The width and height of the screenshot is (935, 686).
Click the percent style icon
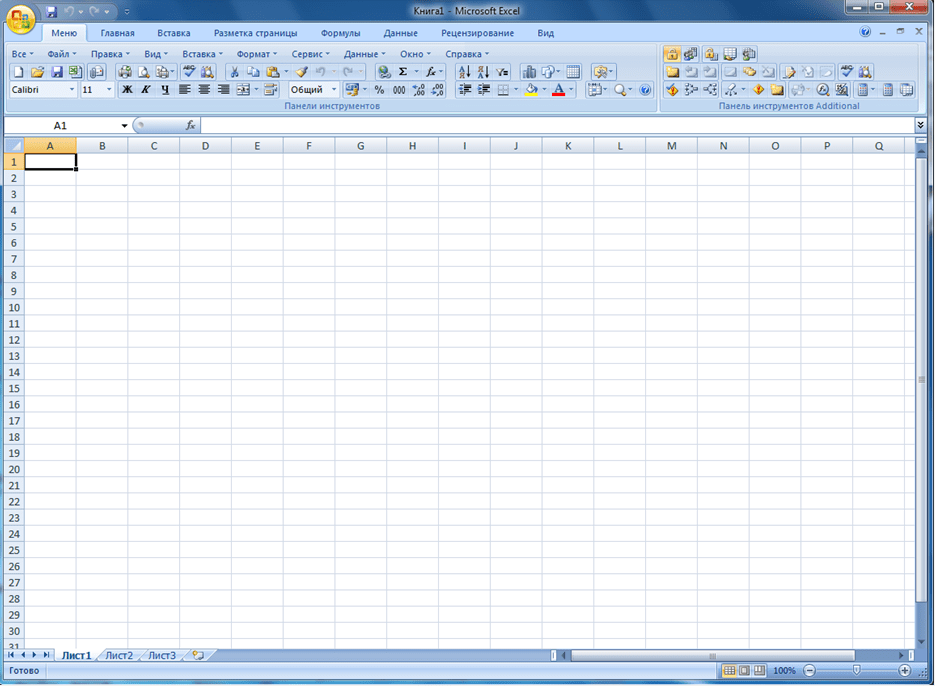[x=379, y=90]
